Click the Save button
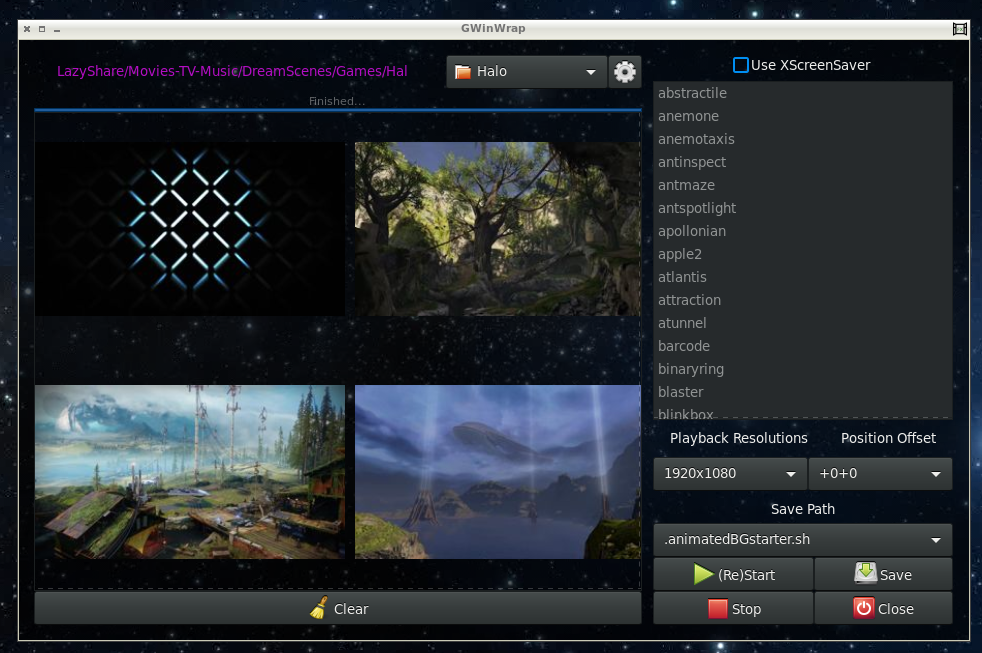982x653 pixels. point(883,574)
